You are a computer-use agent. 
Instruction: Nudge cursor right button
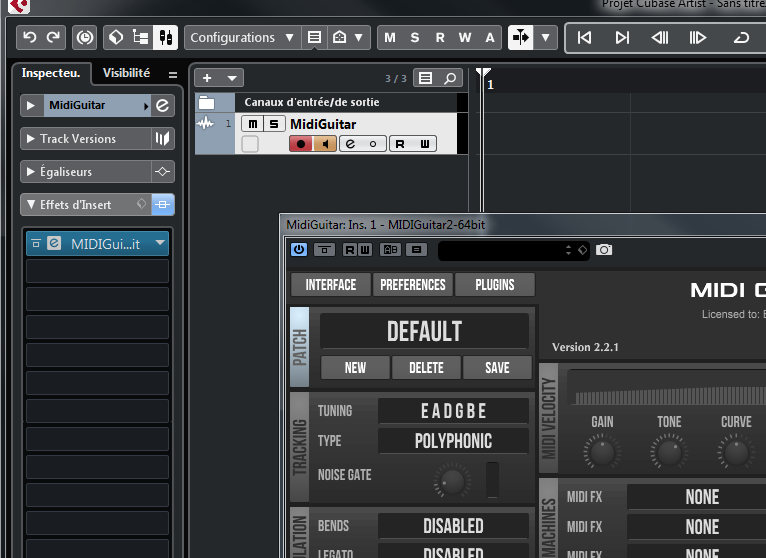coord(697,38)
